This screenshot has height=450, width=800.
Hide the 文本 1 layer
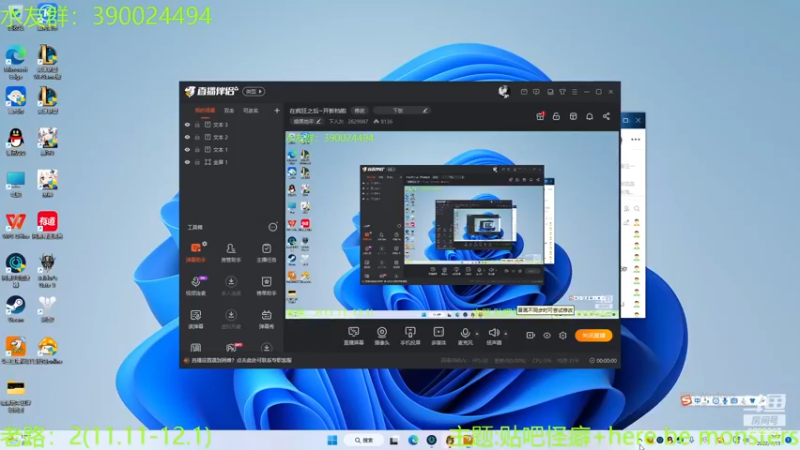(x=187, y=149)
